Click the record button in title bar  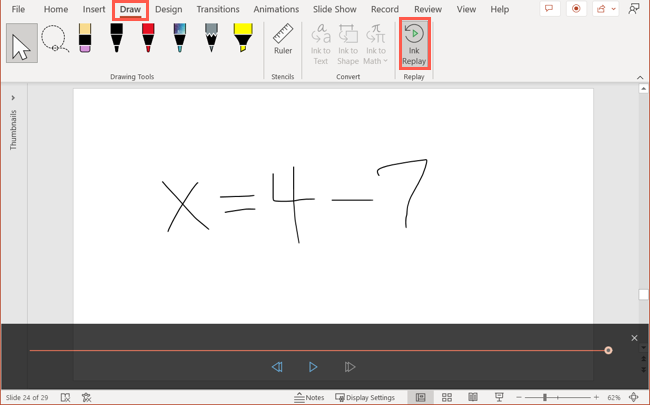click(x=576, y=9)
